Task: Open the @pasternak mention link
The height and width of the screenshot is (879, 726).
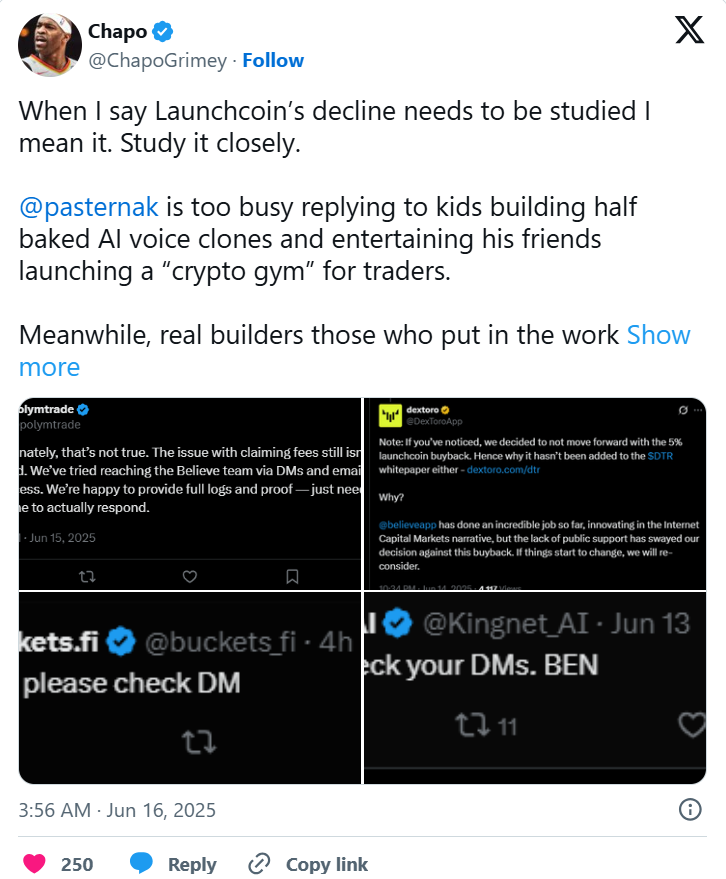Action: [x=89, y=207]
